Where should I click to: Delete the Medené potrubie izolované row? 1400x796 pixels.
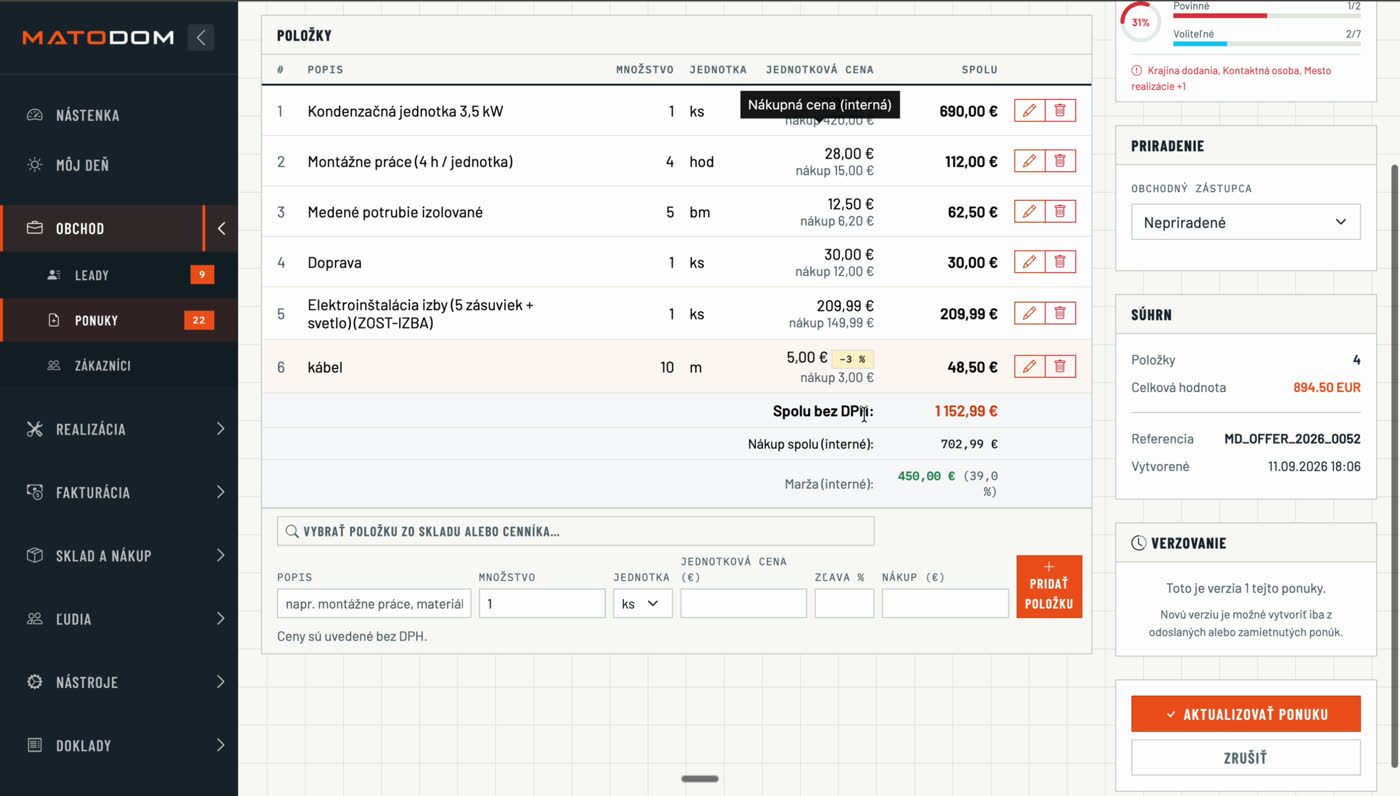(x=1060, y=212)
